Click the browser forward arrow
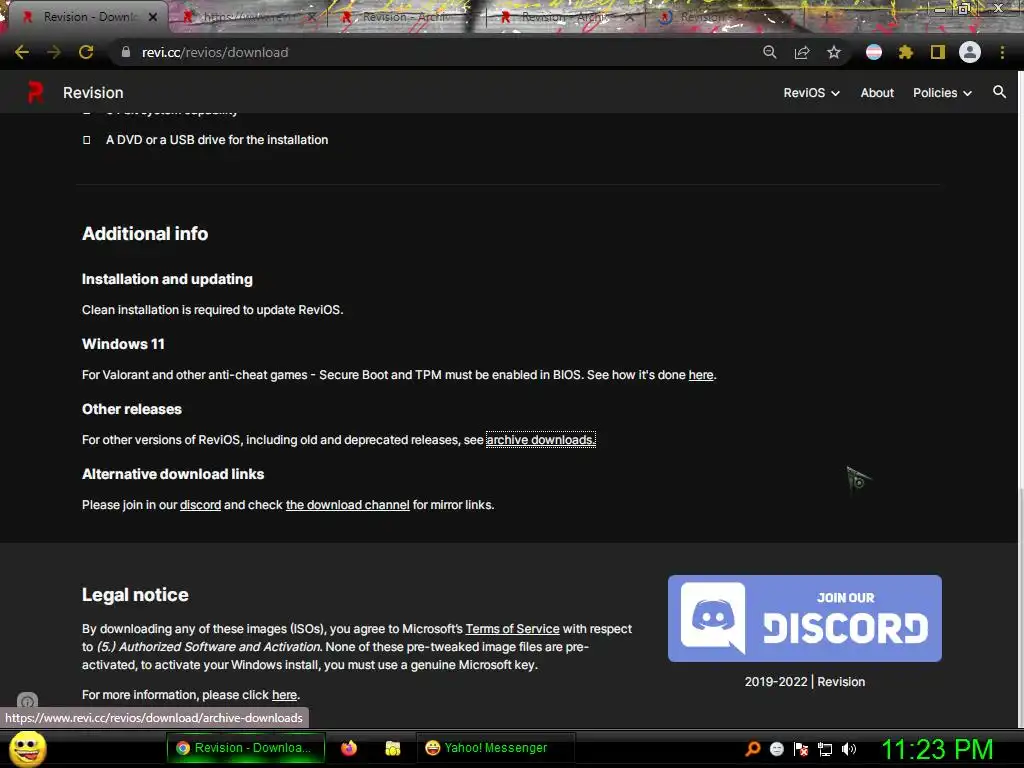1024x768 pixels. 54,52
